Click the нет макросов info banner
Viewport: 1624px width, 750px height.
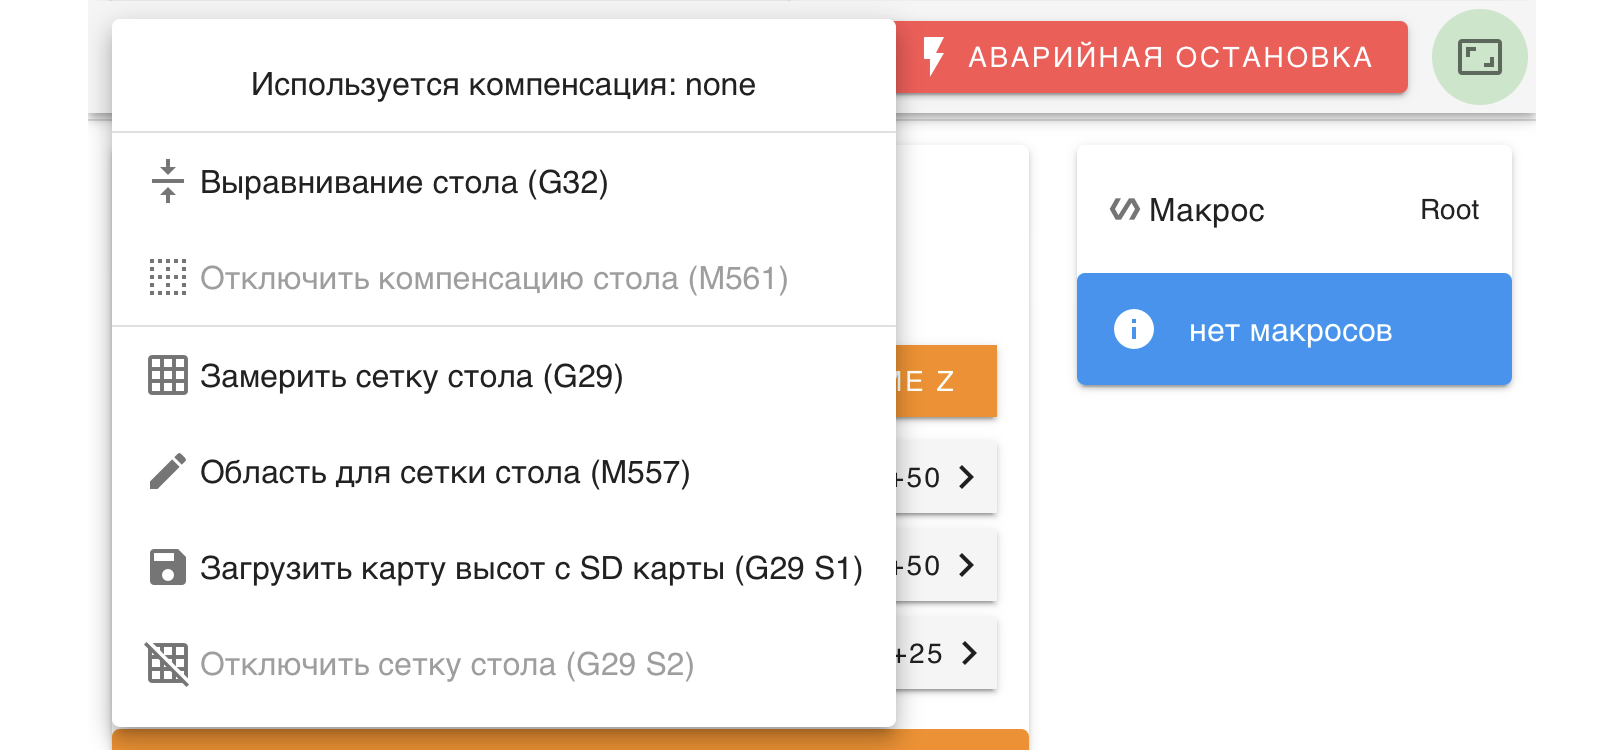pyautogui.click(x=1293, y=330)
